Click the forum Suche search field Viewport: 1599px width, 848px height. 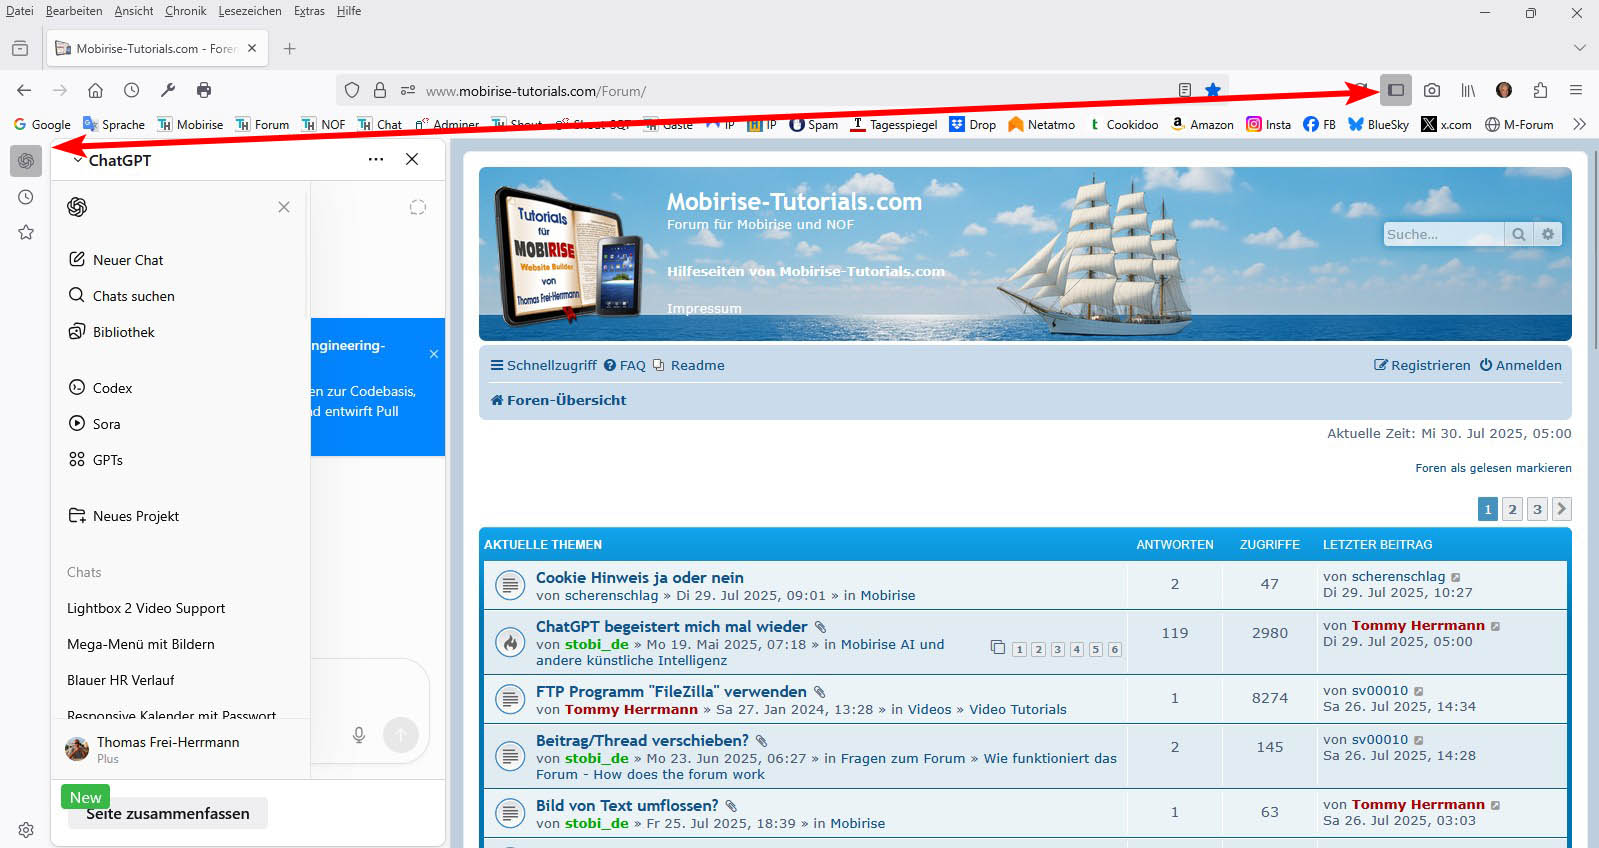click(1441, 234)
